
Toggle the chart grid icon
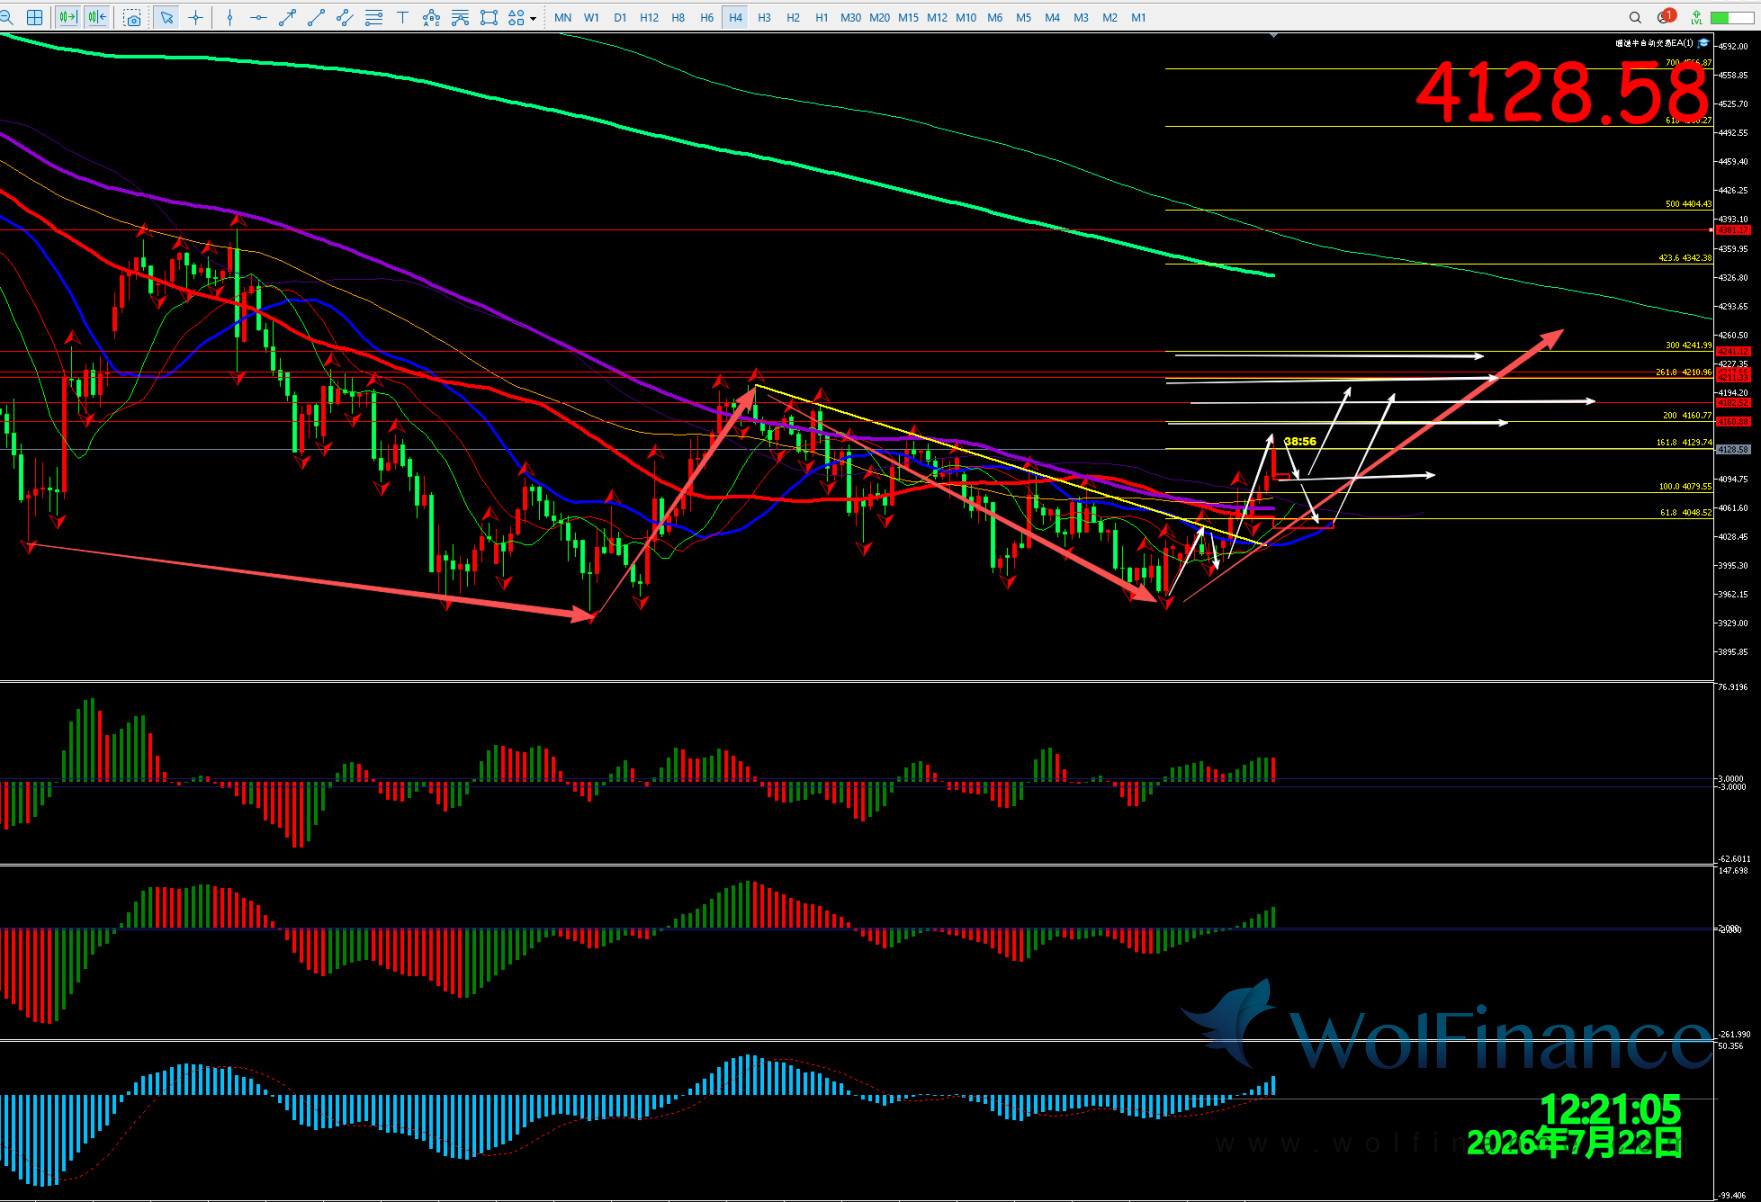point(35,17)
